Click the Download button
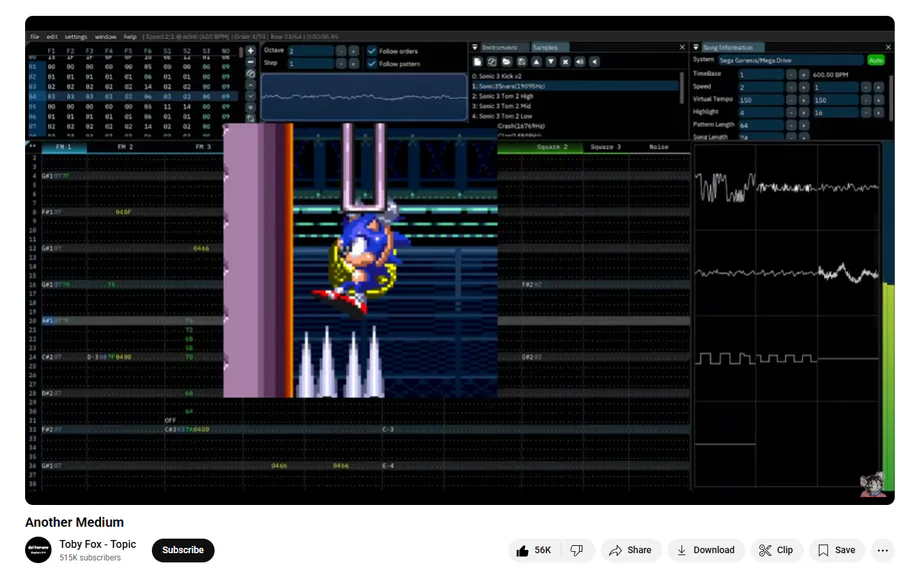Screen dimensions: 900x569 [705, 550]
